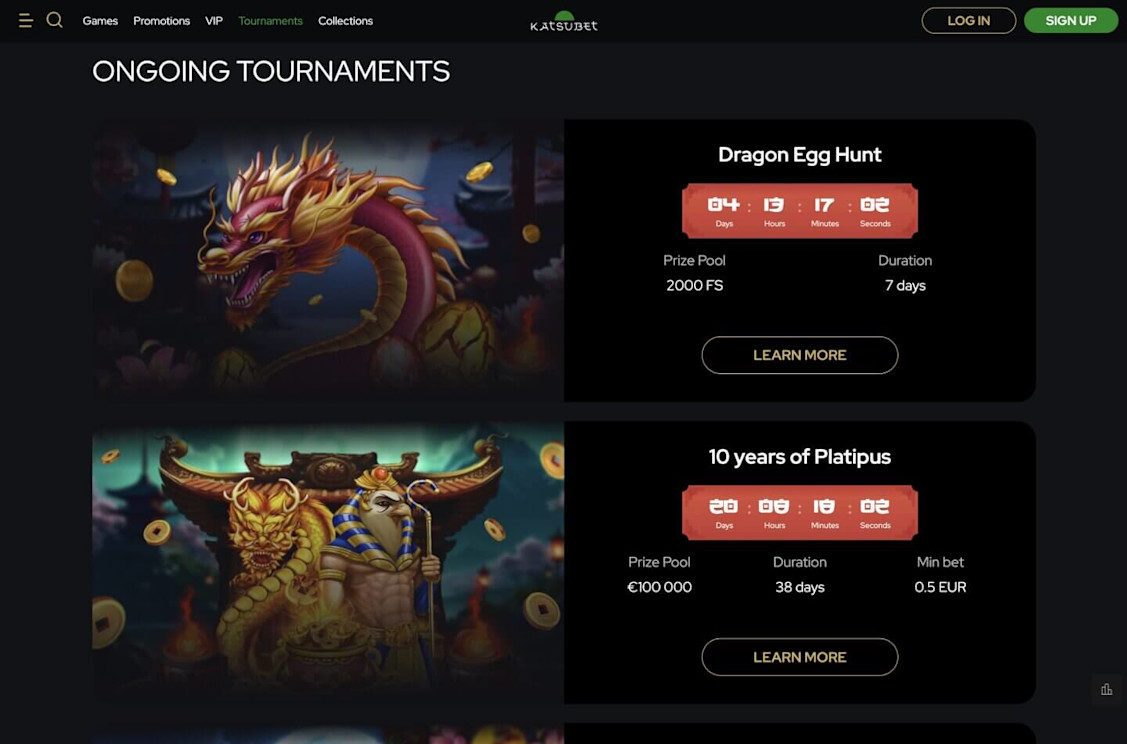Open the Platipus pharaoh banner image
This screenshot has height=744, width=1127.
[x=328, y=562]
